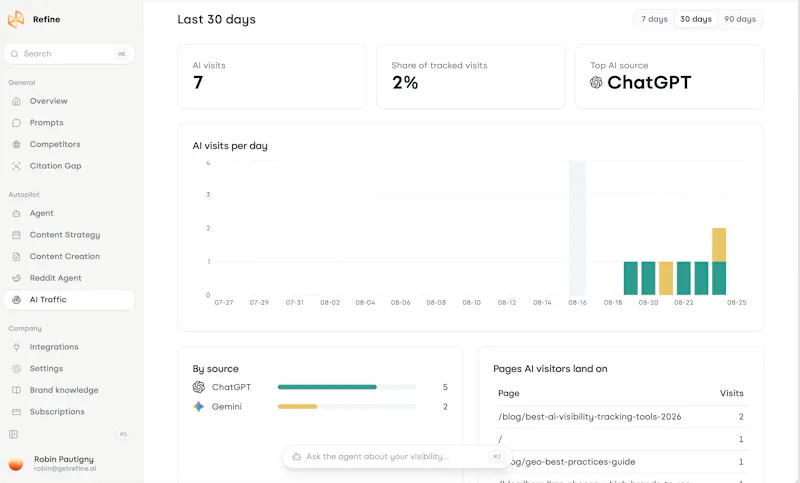The height and width of the screenshot is (483, 800).
Task: Click the Content Creation document icon
Action: pyautogui.click(x=16, y=257)
